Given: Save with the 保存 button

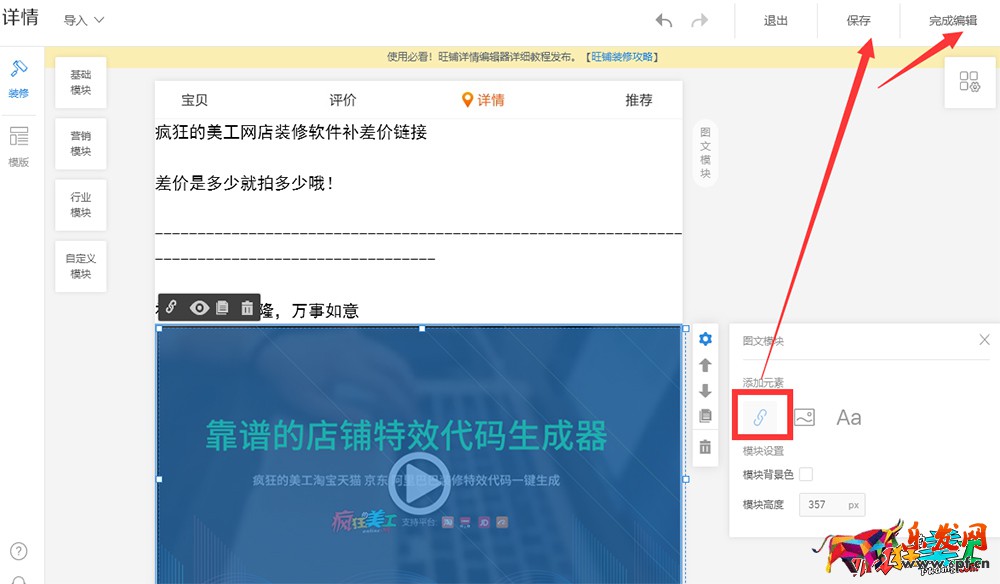Looking at the screenshot, I should tap(858, 20).
